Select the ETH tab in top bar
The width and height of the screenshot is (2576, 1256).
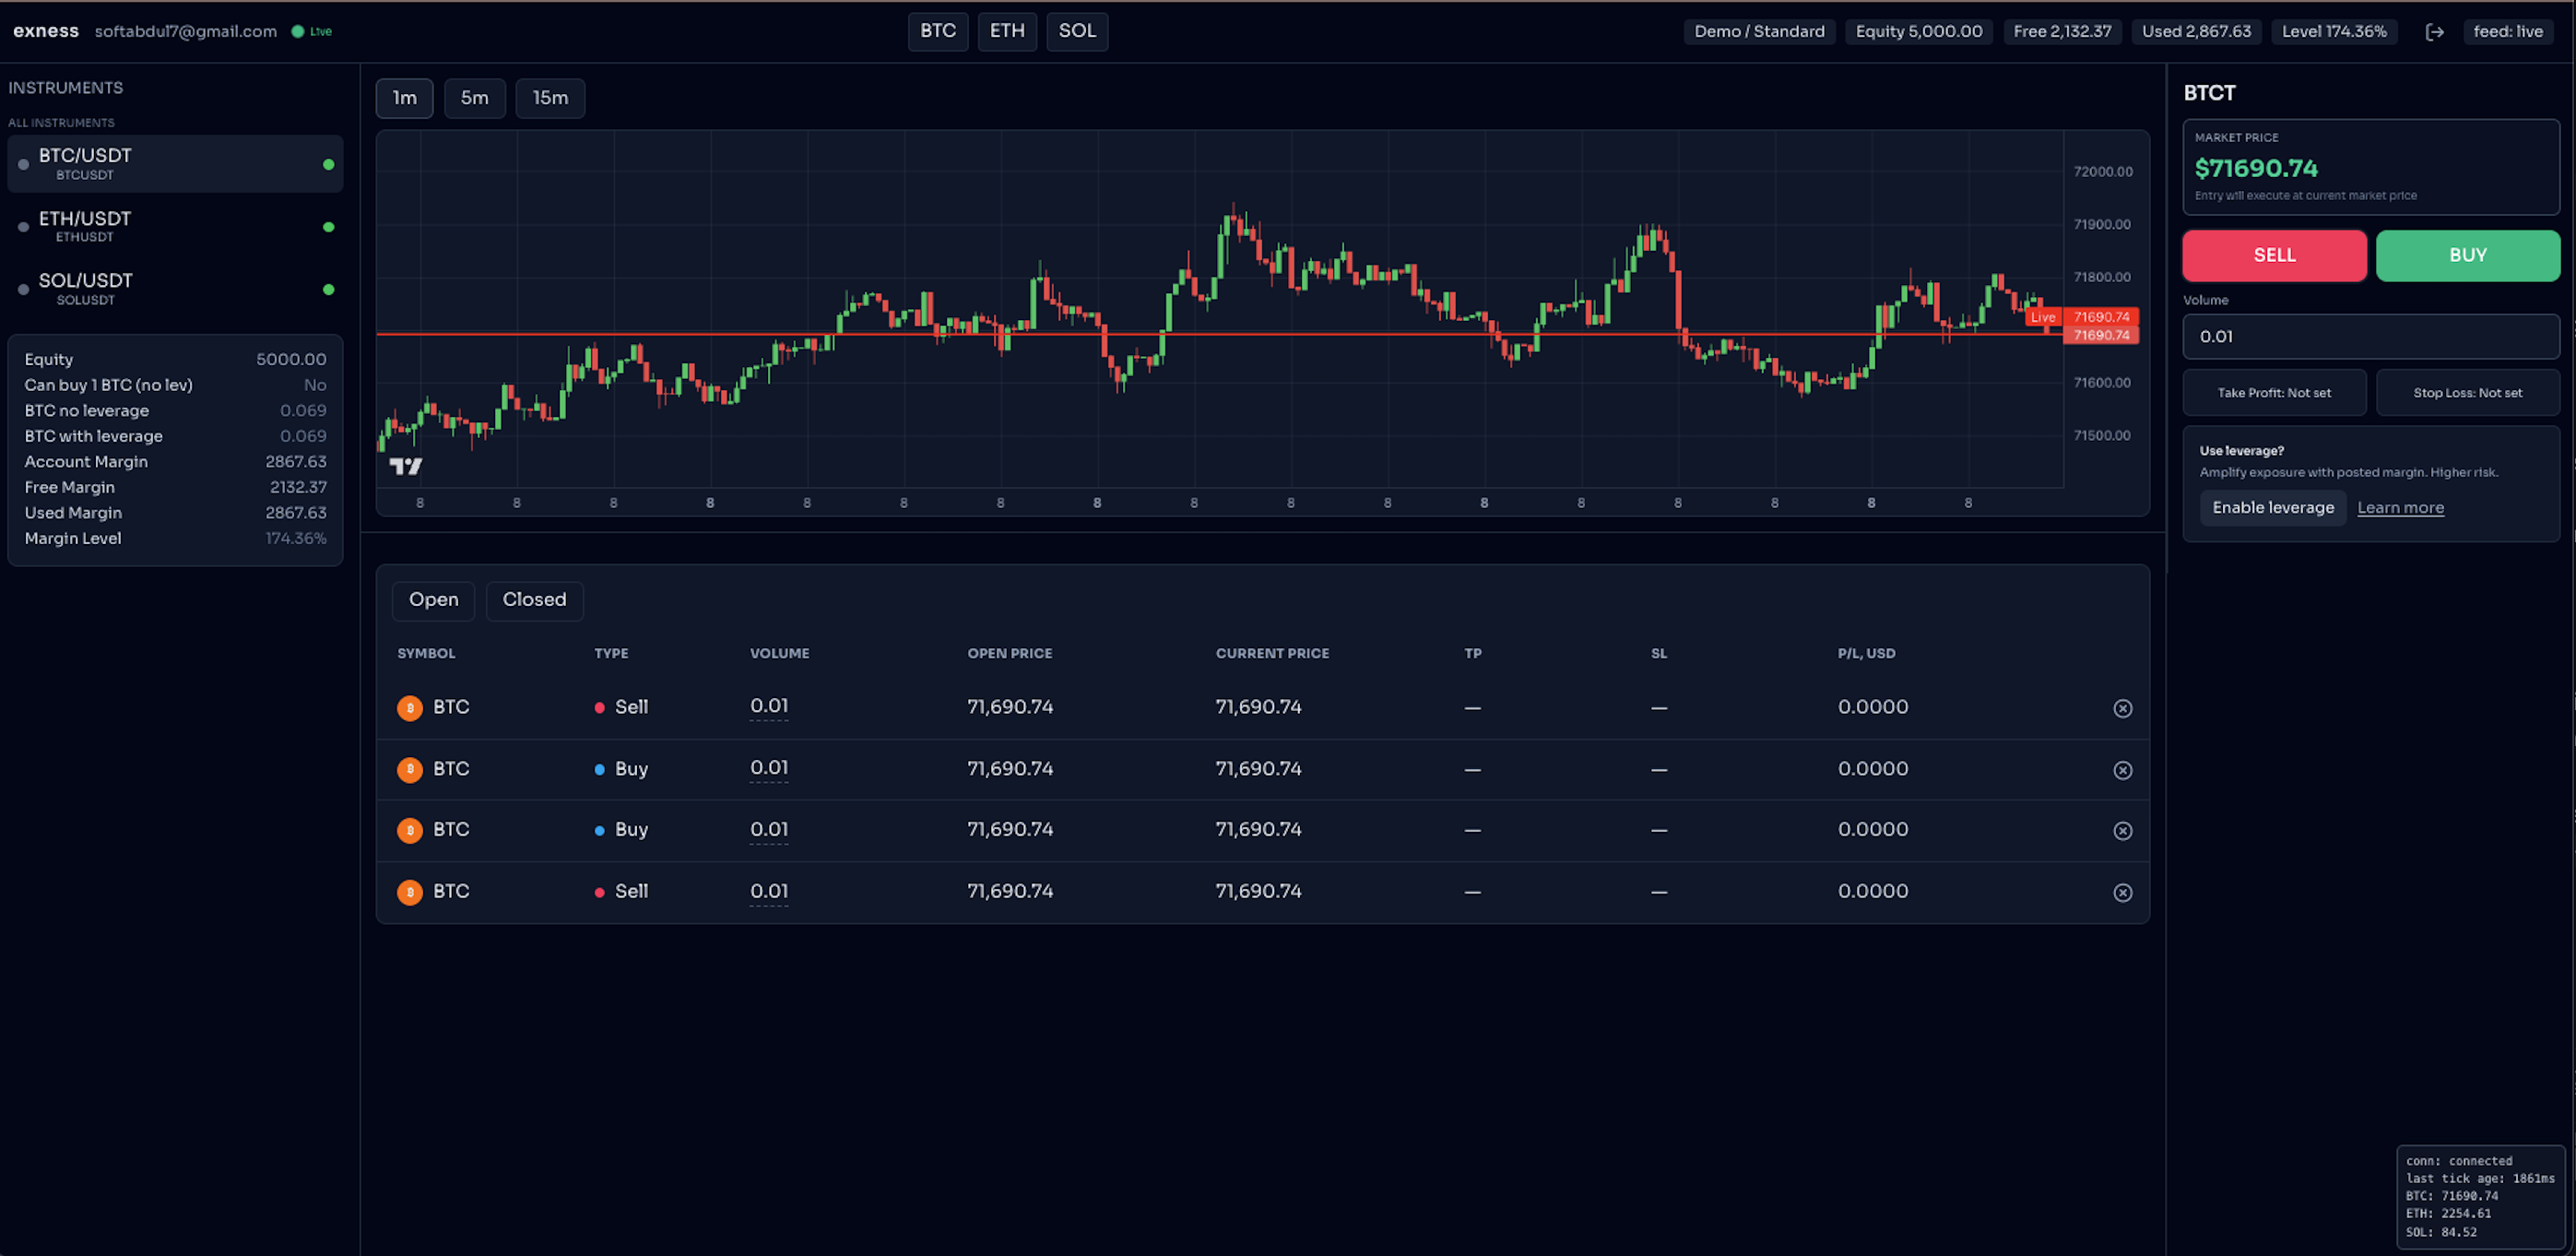(x=1006, y=31)
